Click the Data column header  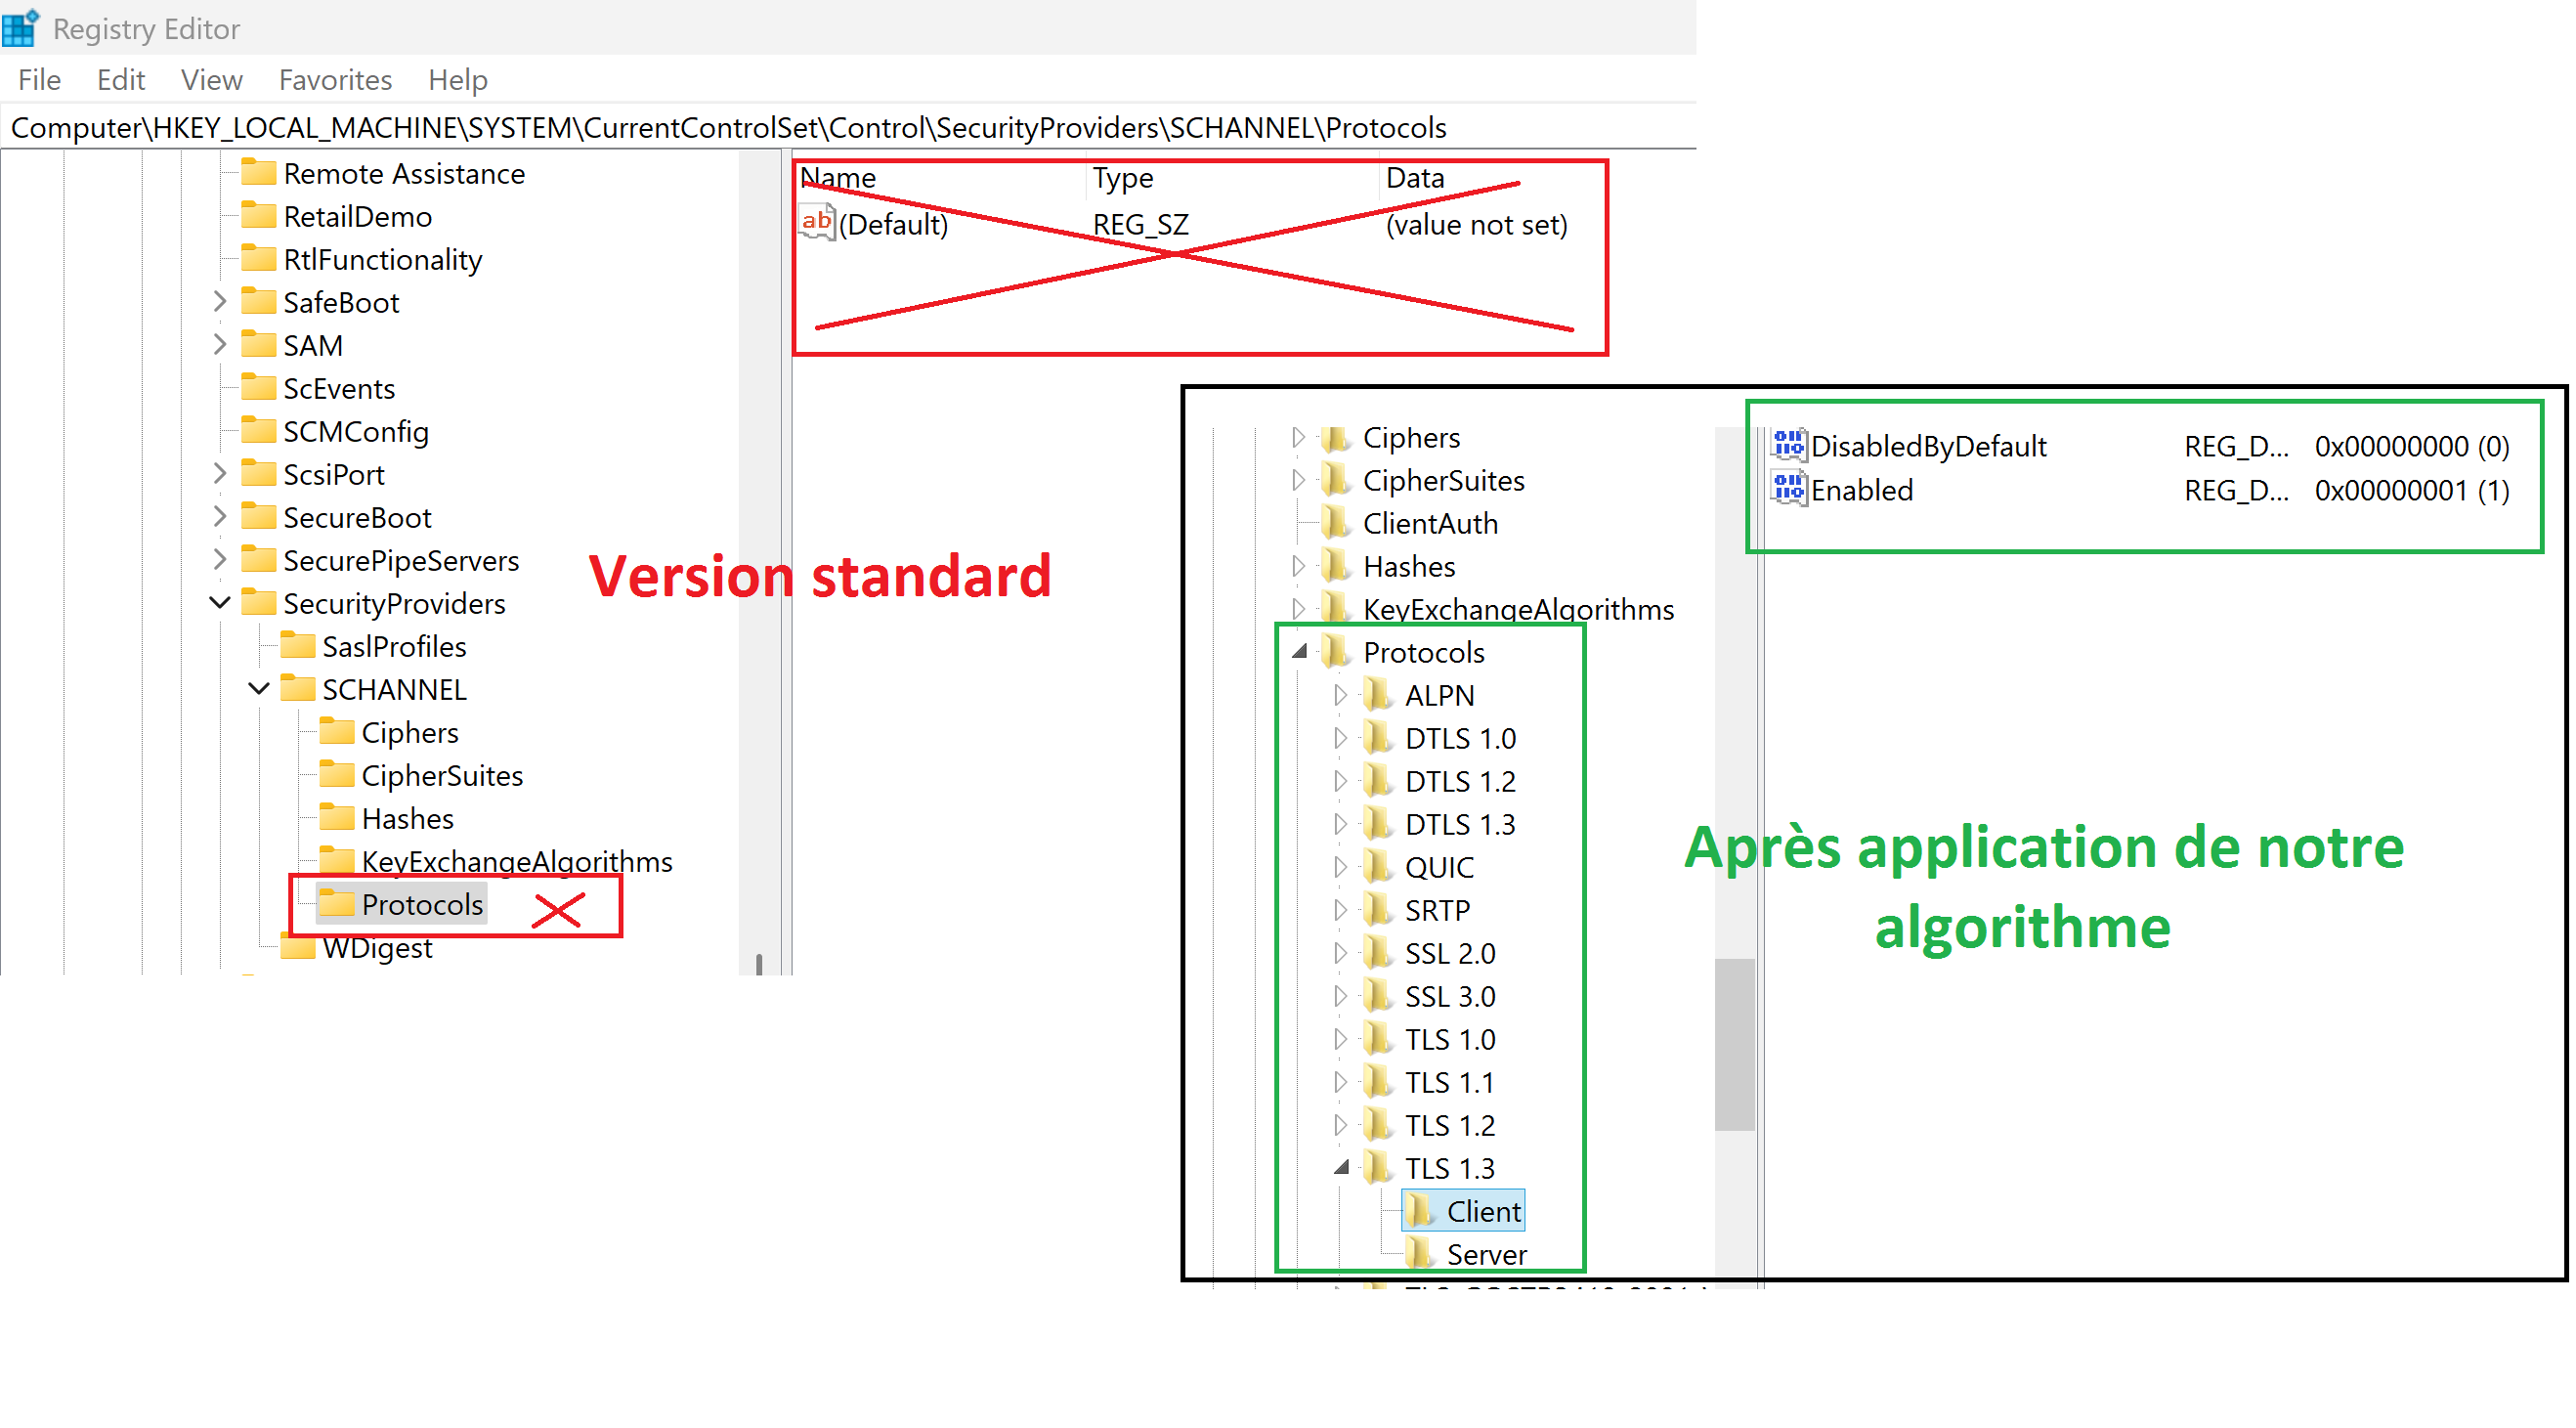[x=1415, y=178]
